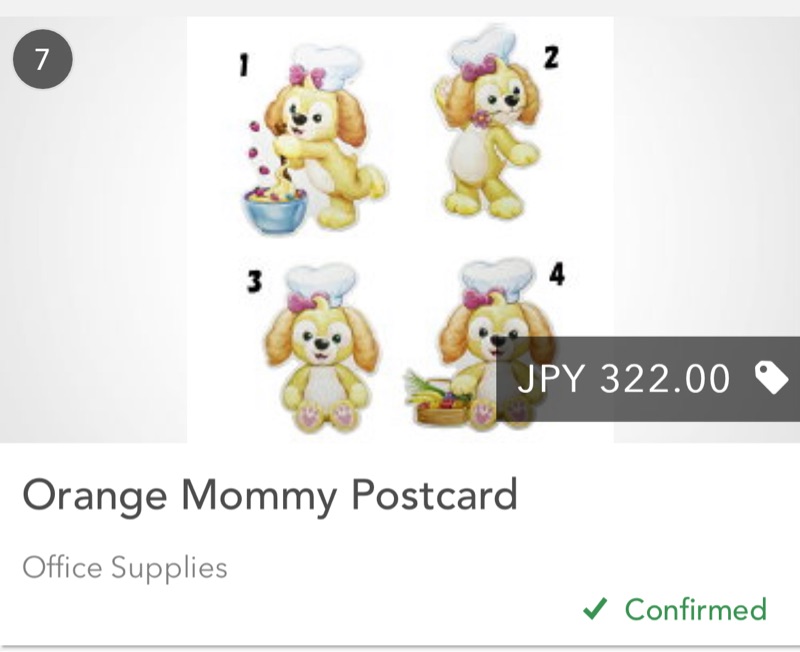Click the number 4 label
The height and width of the screenshot is (652, 800).
click(x=555, y=274)
